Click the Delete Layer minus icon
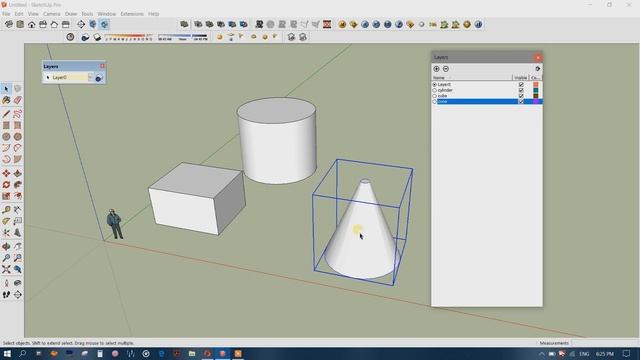Screen dimensions: 640x360 pyautogui.click(x=446, y=69)
